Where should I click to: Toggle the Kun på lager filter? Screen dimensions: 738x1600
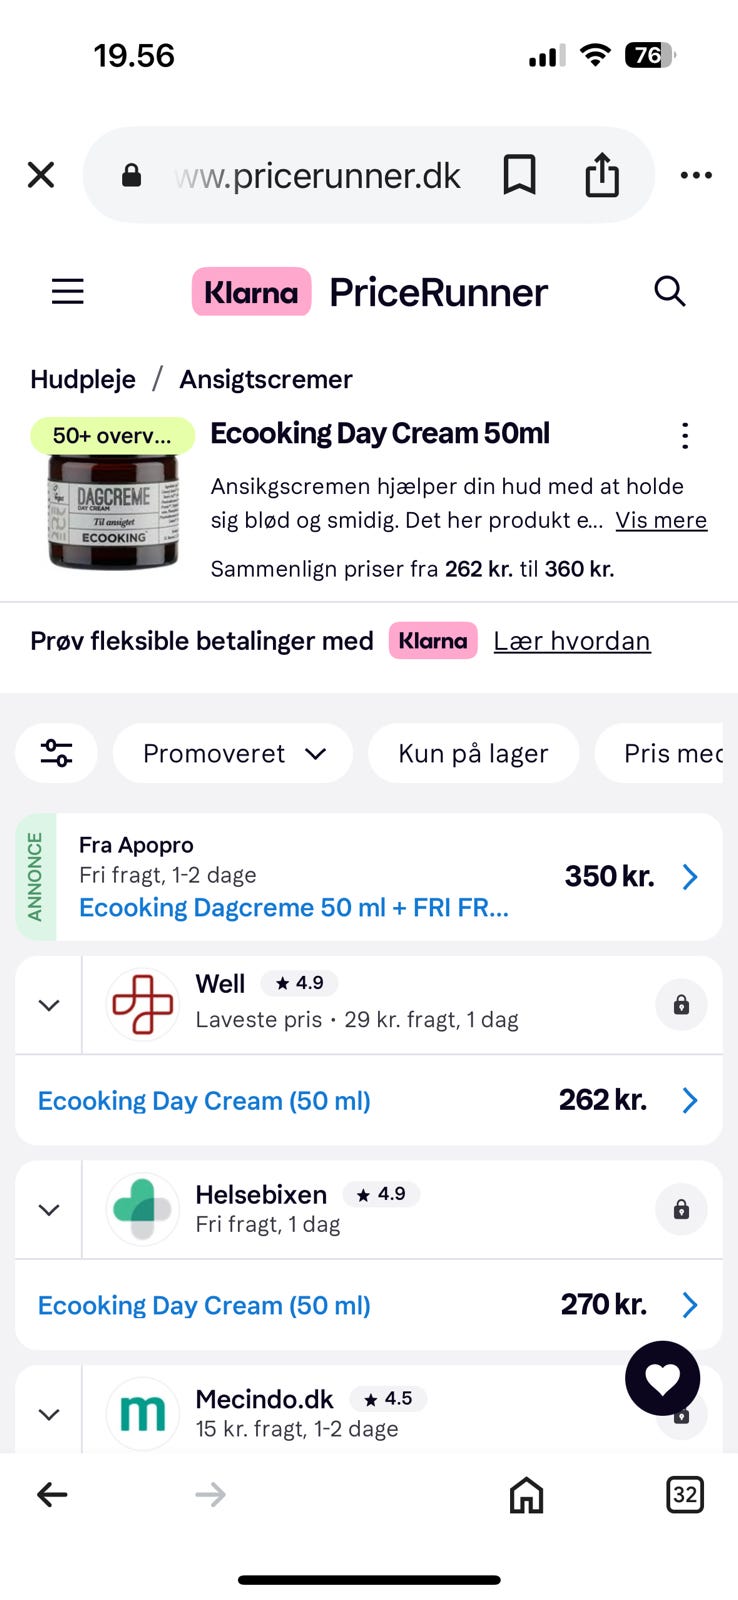coord(473,753)
